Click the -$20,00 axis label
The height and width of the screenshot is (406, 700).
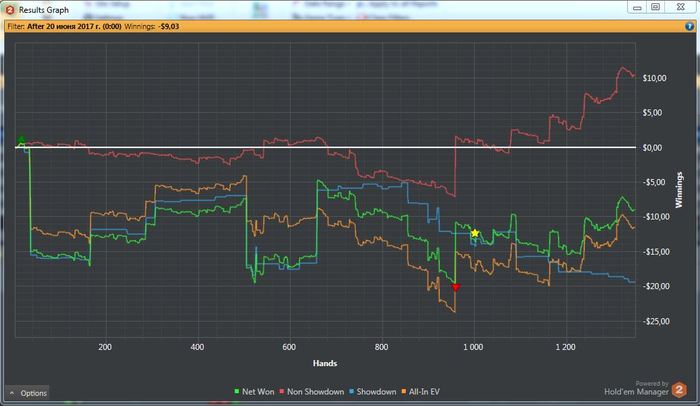(x=655, y=286)
